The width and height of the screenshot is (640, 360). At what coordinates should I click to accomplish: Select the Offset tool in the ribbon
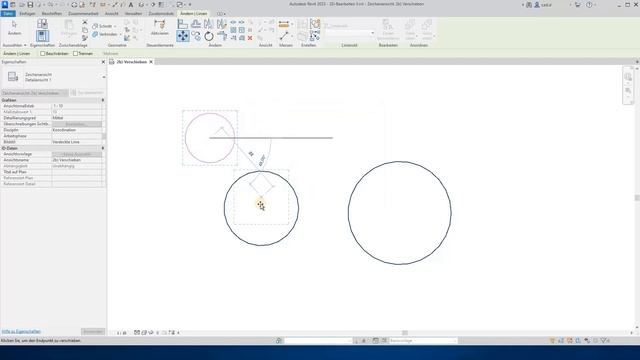[196, 24]
